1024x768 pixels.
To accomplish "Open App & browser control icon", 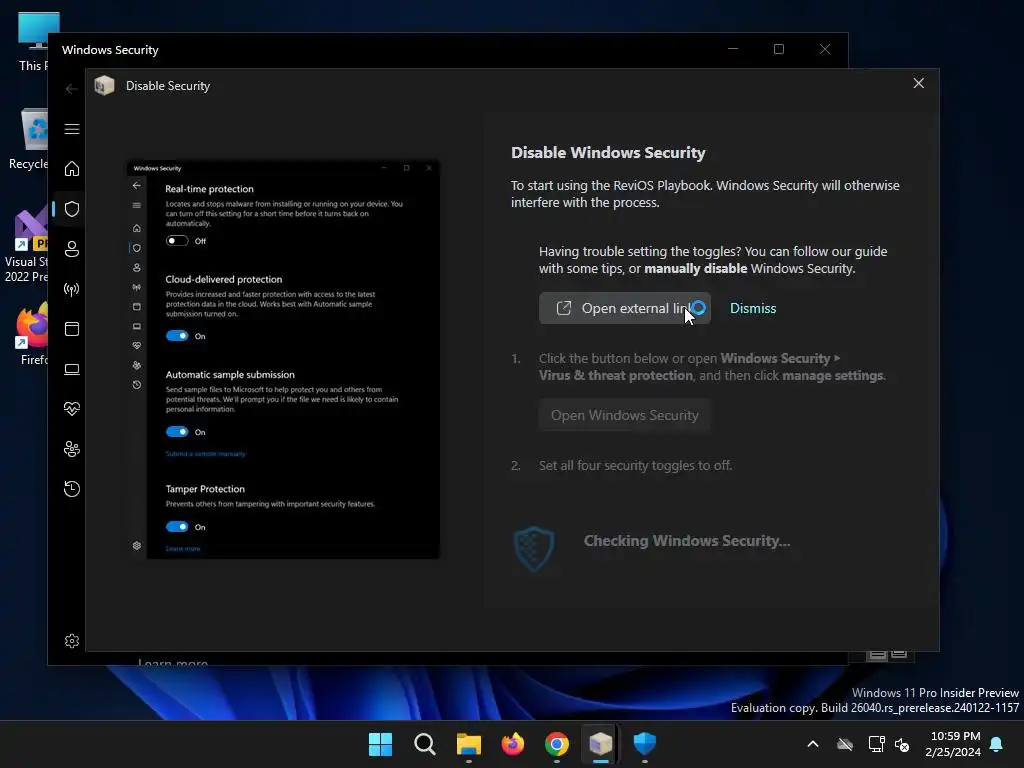I will tap(72, 328).
